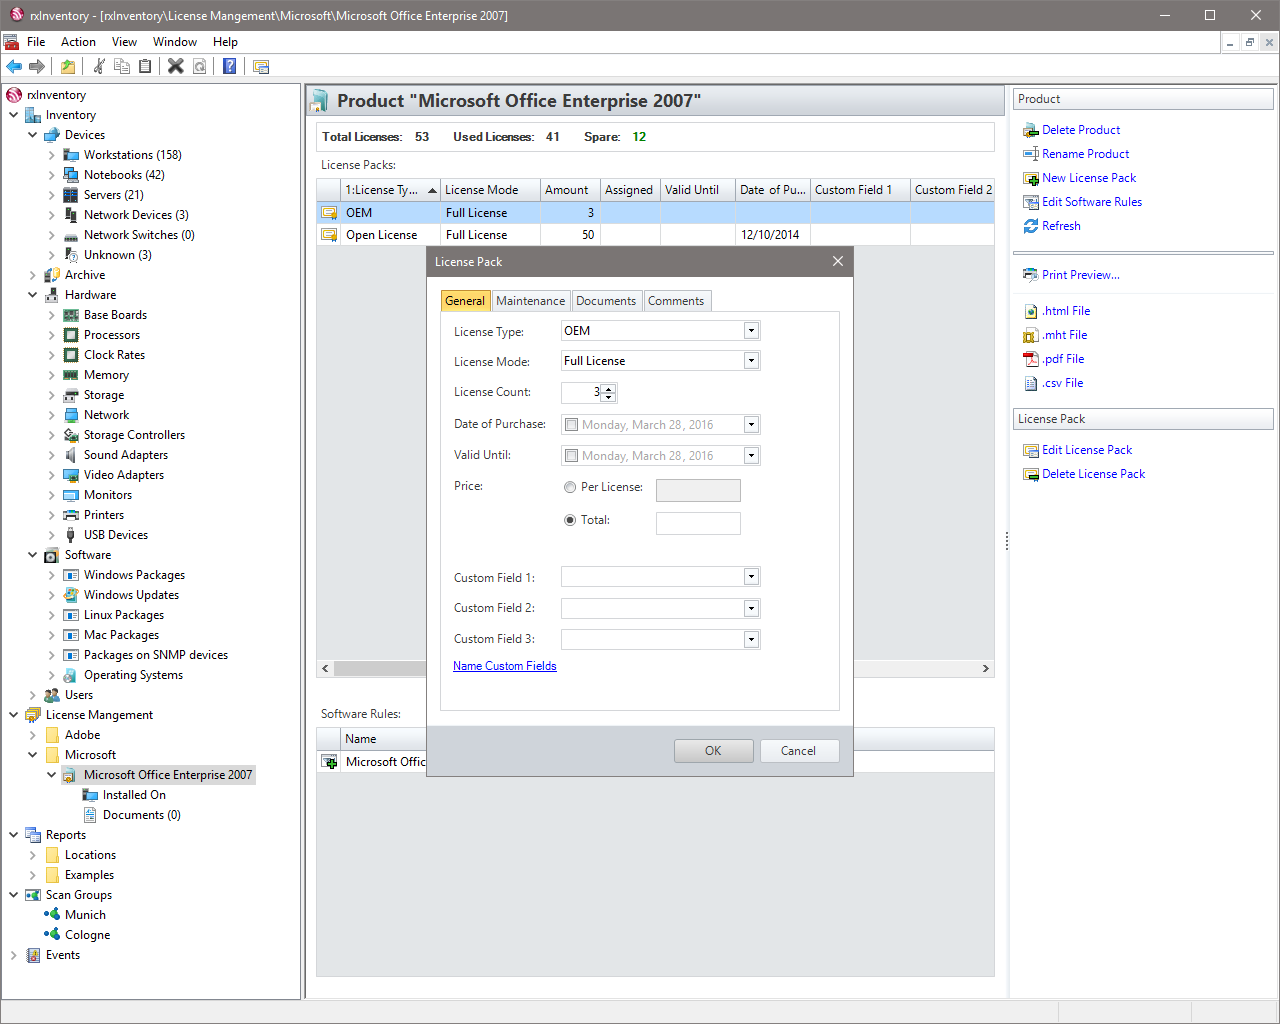Select the Total price radio button
This screenshot has height=1024, width=1280.
(x=570, y=520)
